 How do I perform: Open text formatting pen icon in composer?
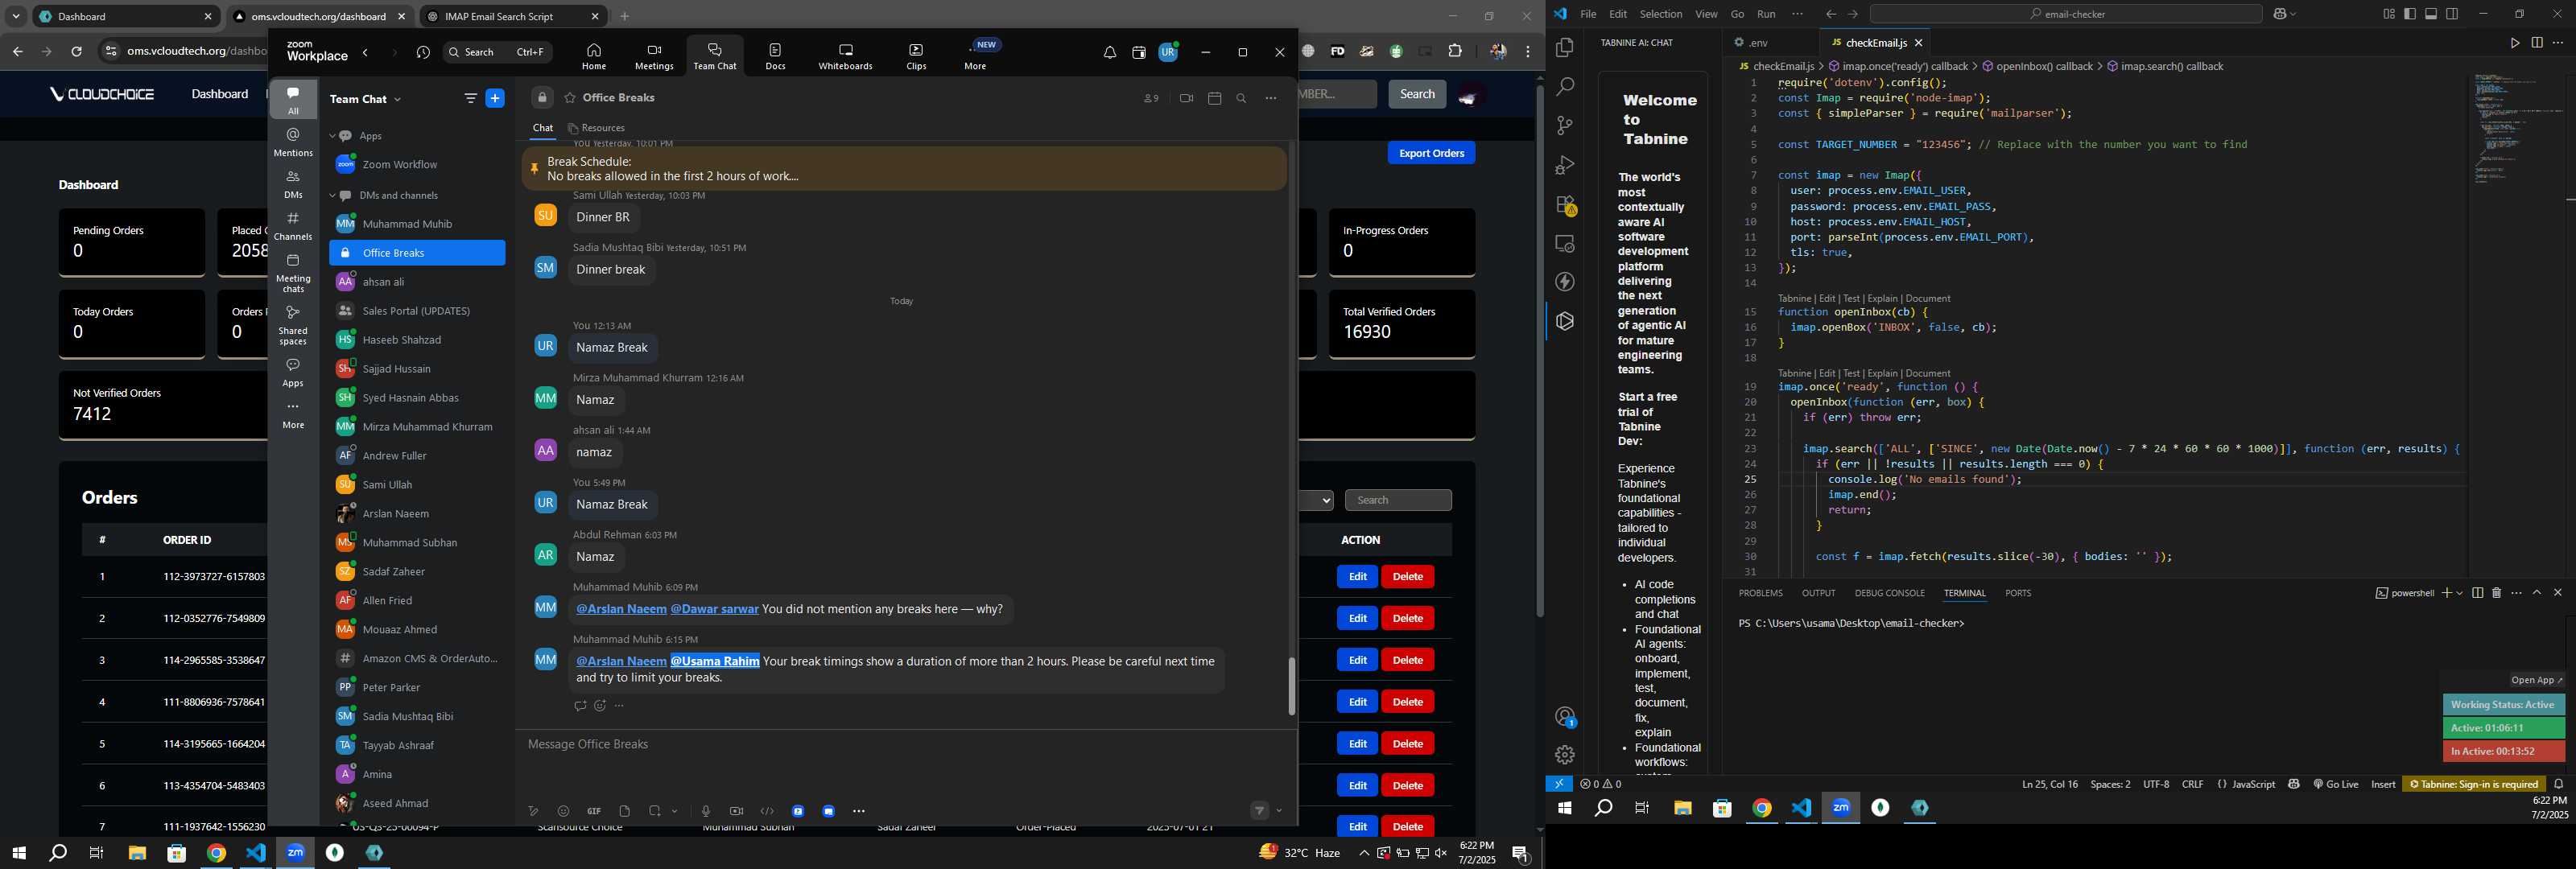533,811
